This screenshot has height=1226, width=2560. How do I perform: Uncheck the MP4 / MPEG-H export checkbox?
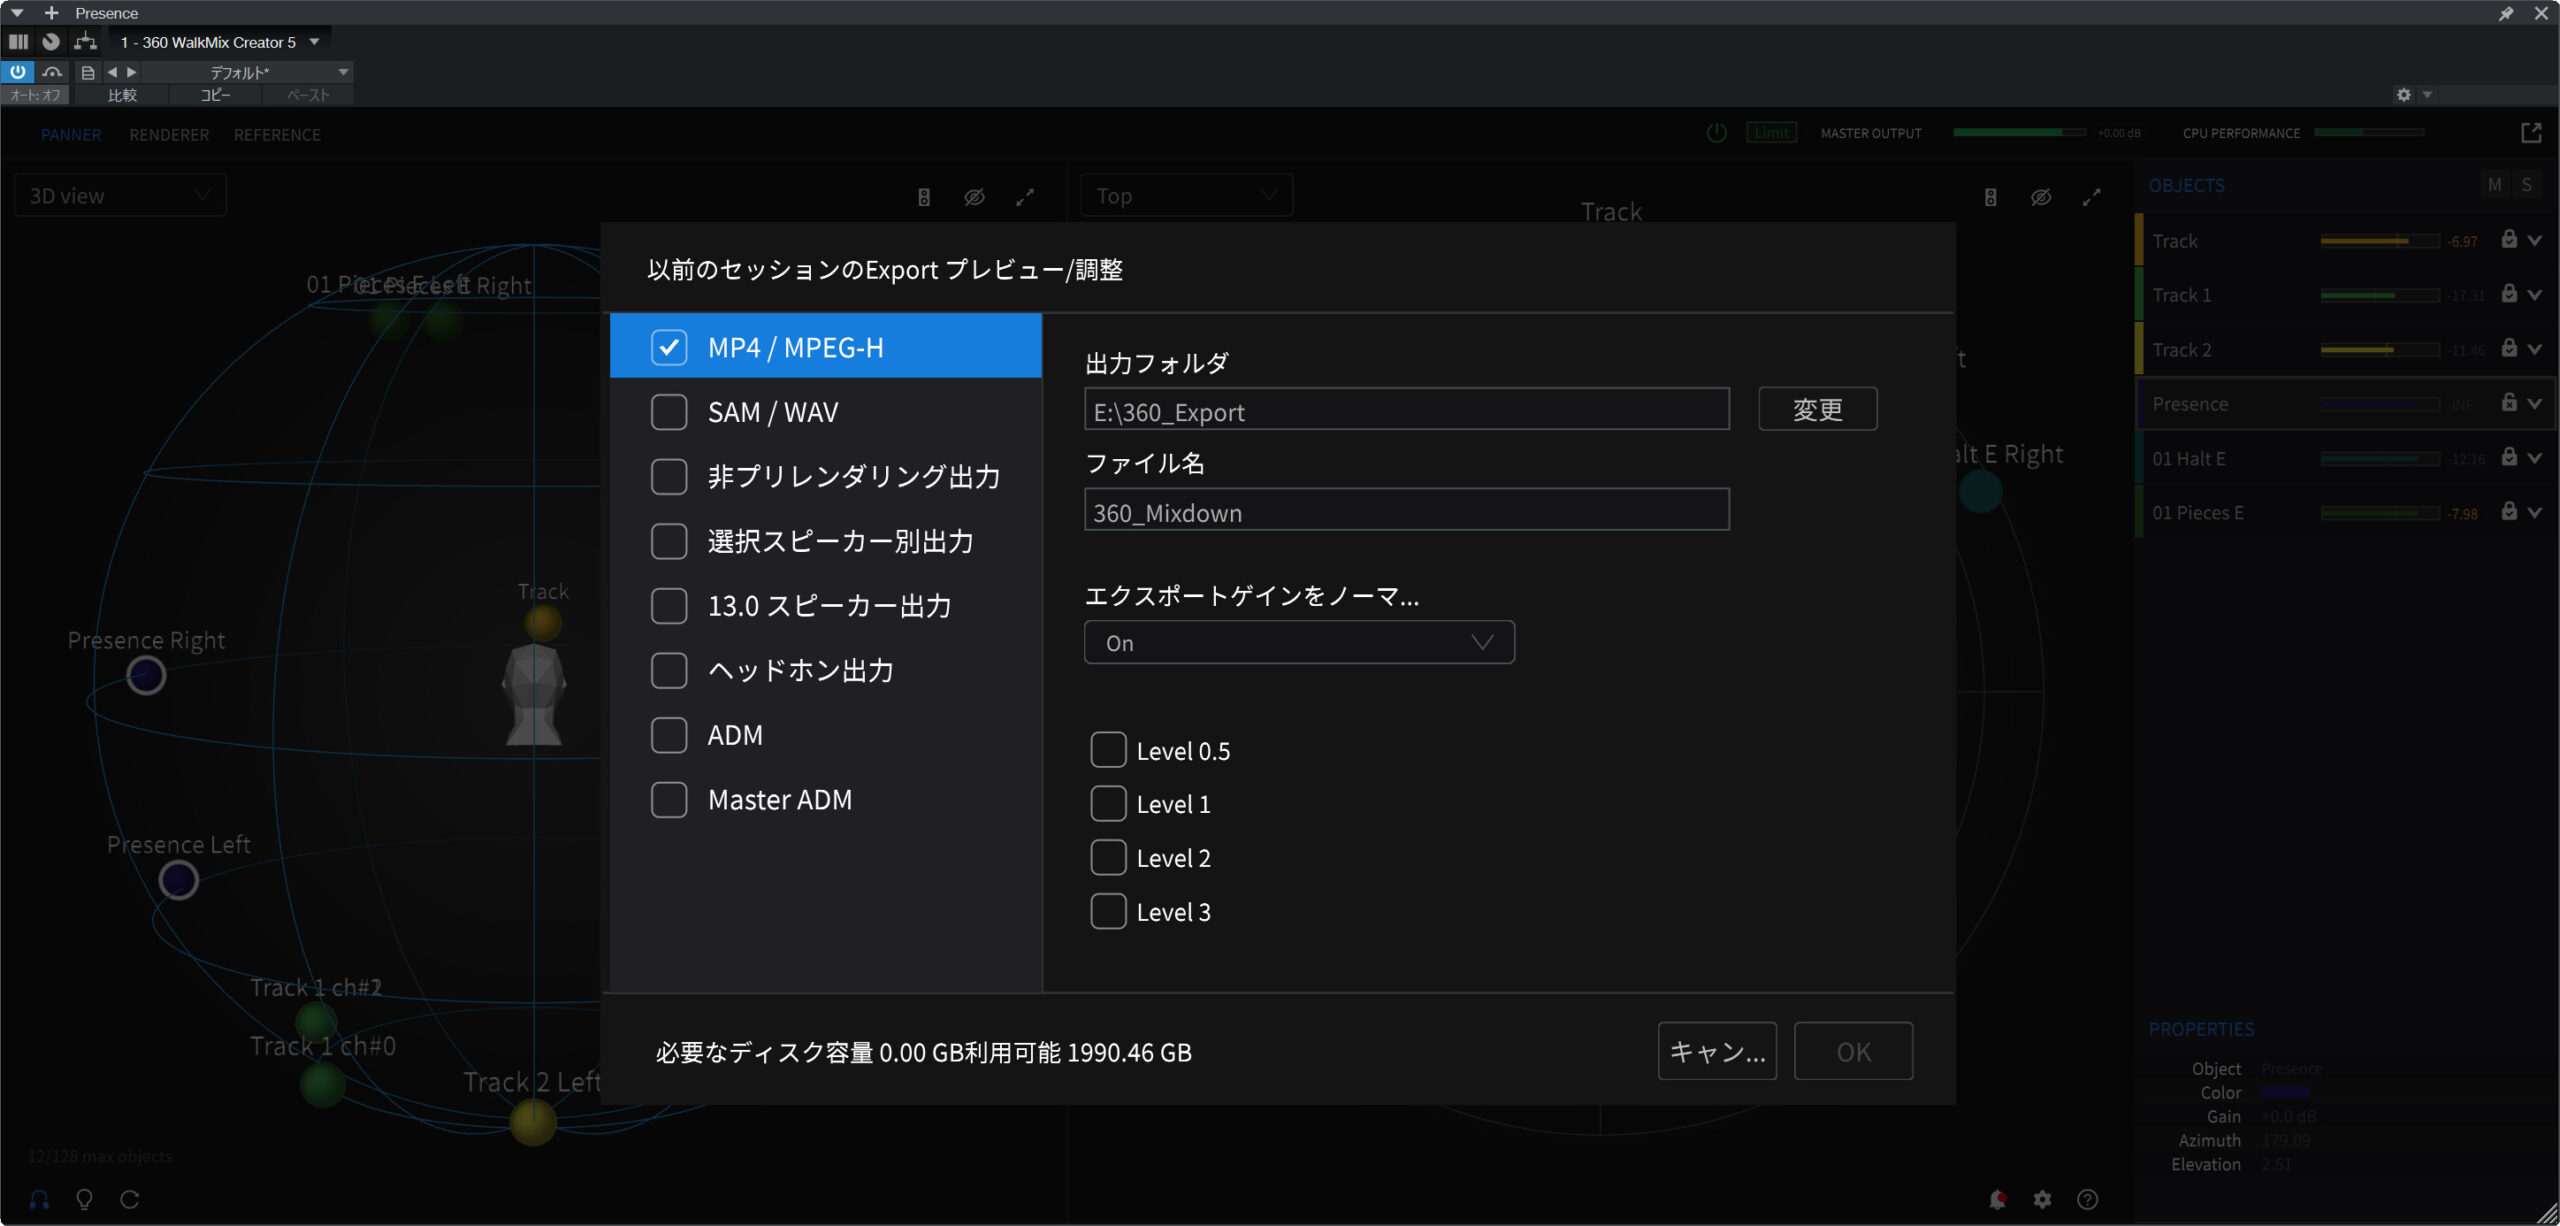click(669, 347)
